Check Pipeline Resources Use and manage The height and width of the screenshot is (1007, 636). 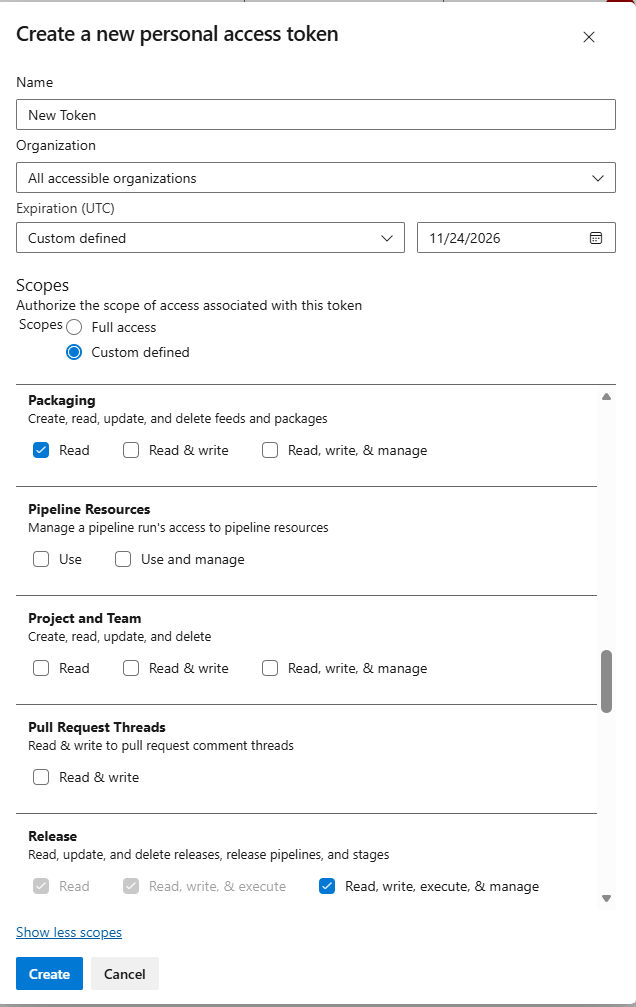coord(123,559)
